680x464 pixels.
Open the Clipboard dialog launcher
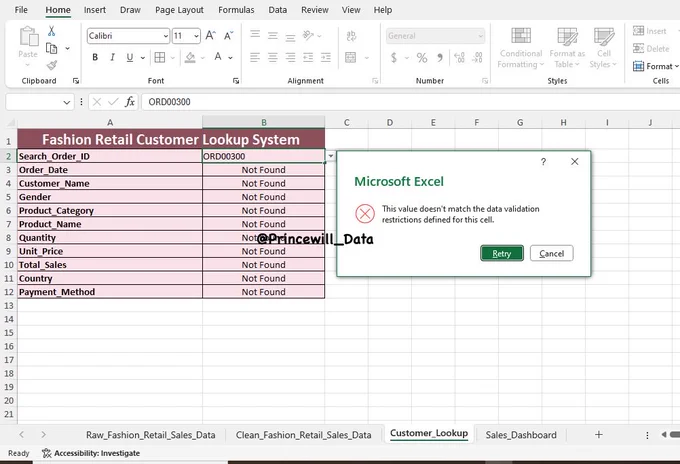click(x=76, y=81)
